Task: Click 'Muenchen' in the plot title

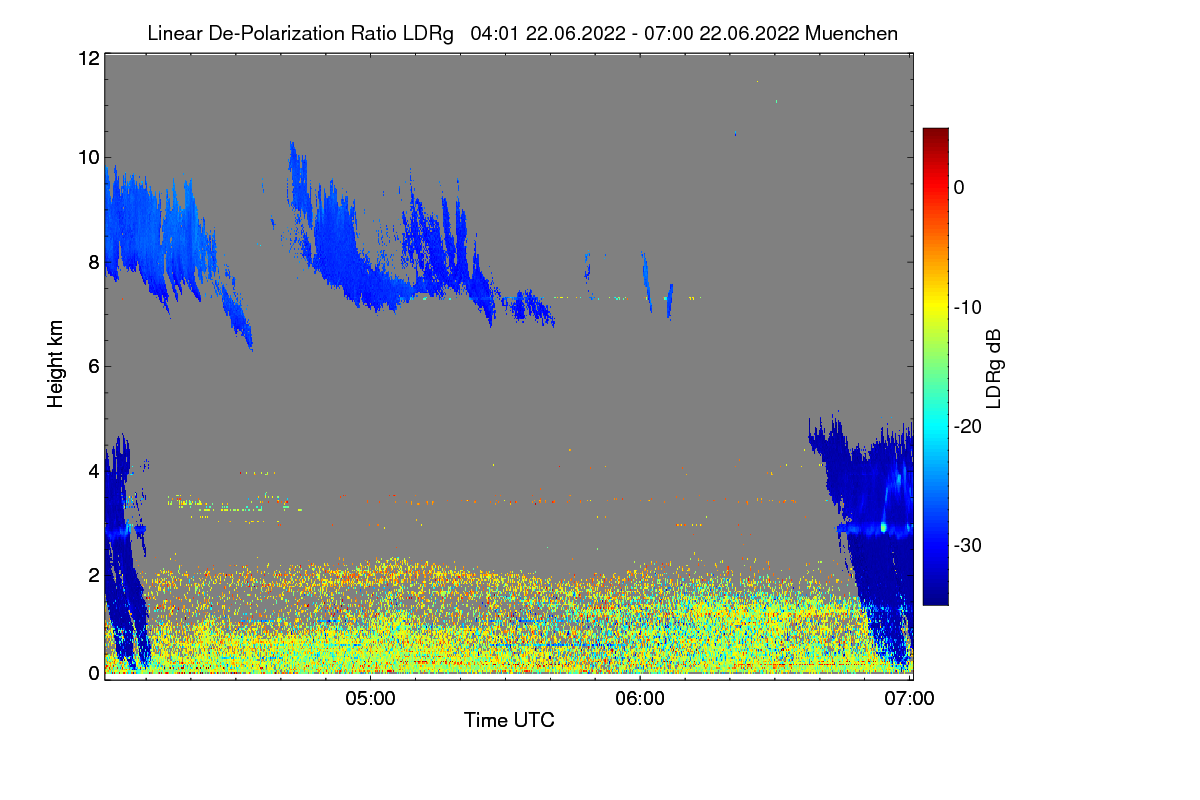Action: tap(851, 33)
